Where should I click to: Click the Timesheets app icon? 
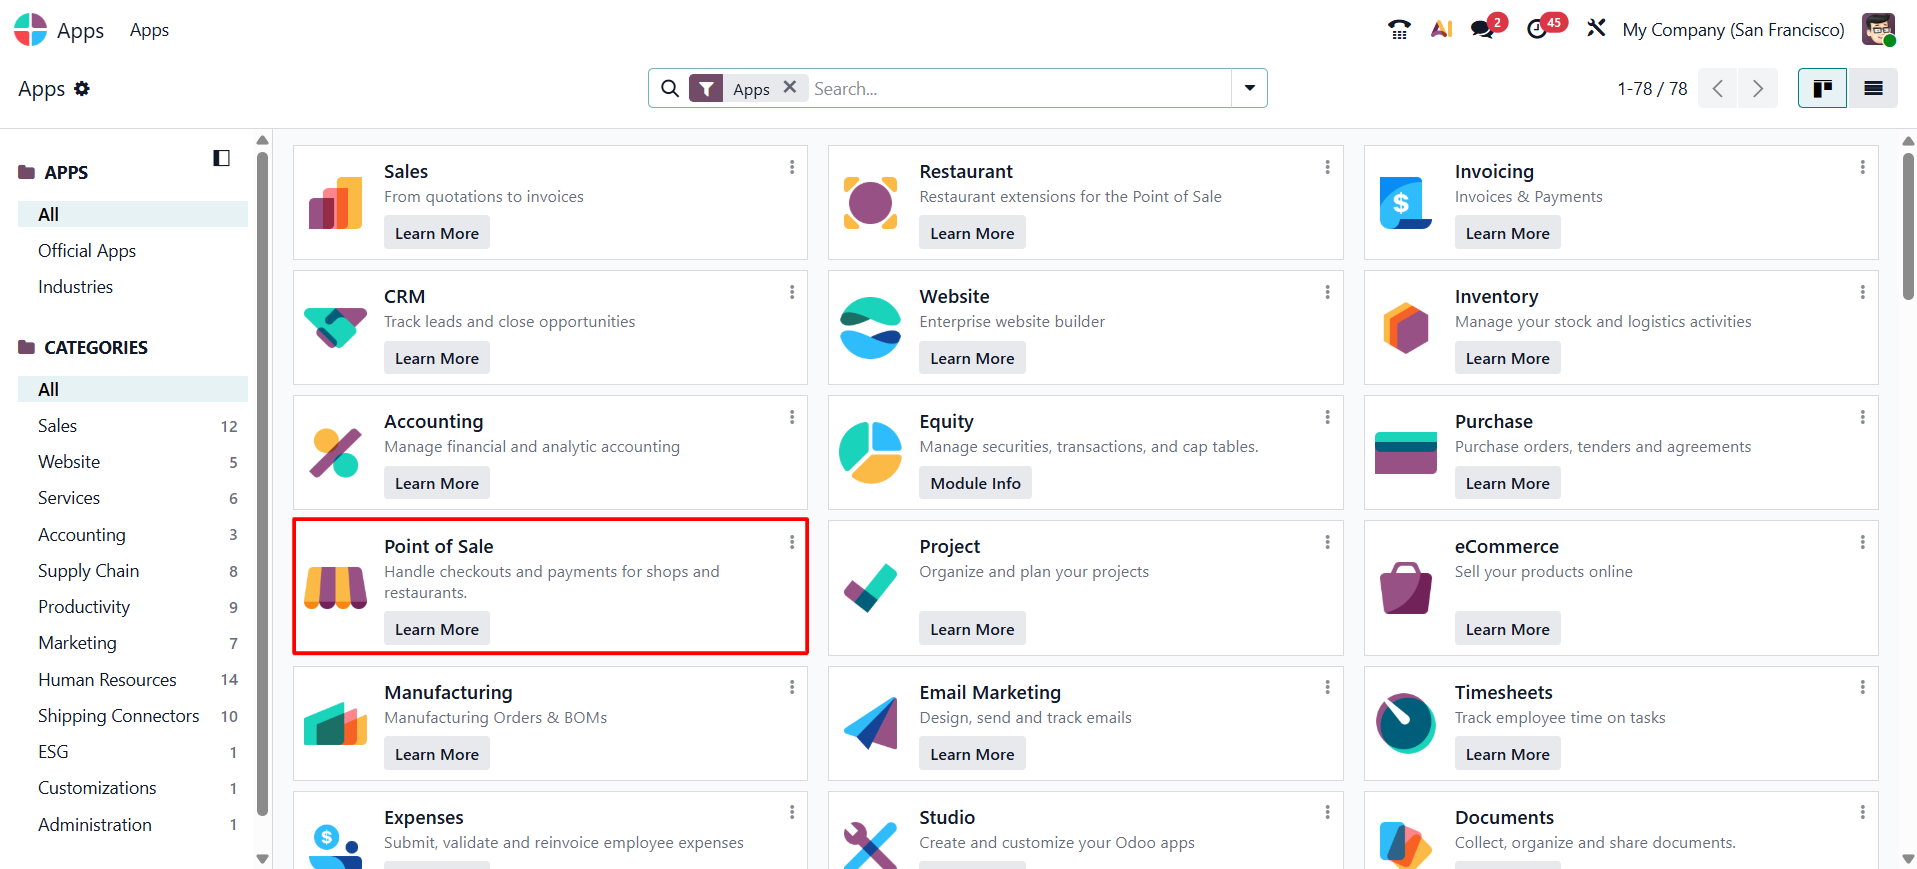1406,724
